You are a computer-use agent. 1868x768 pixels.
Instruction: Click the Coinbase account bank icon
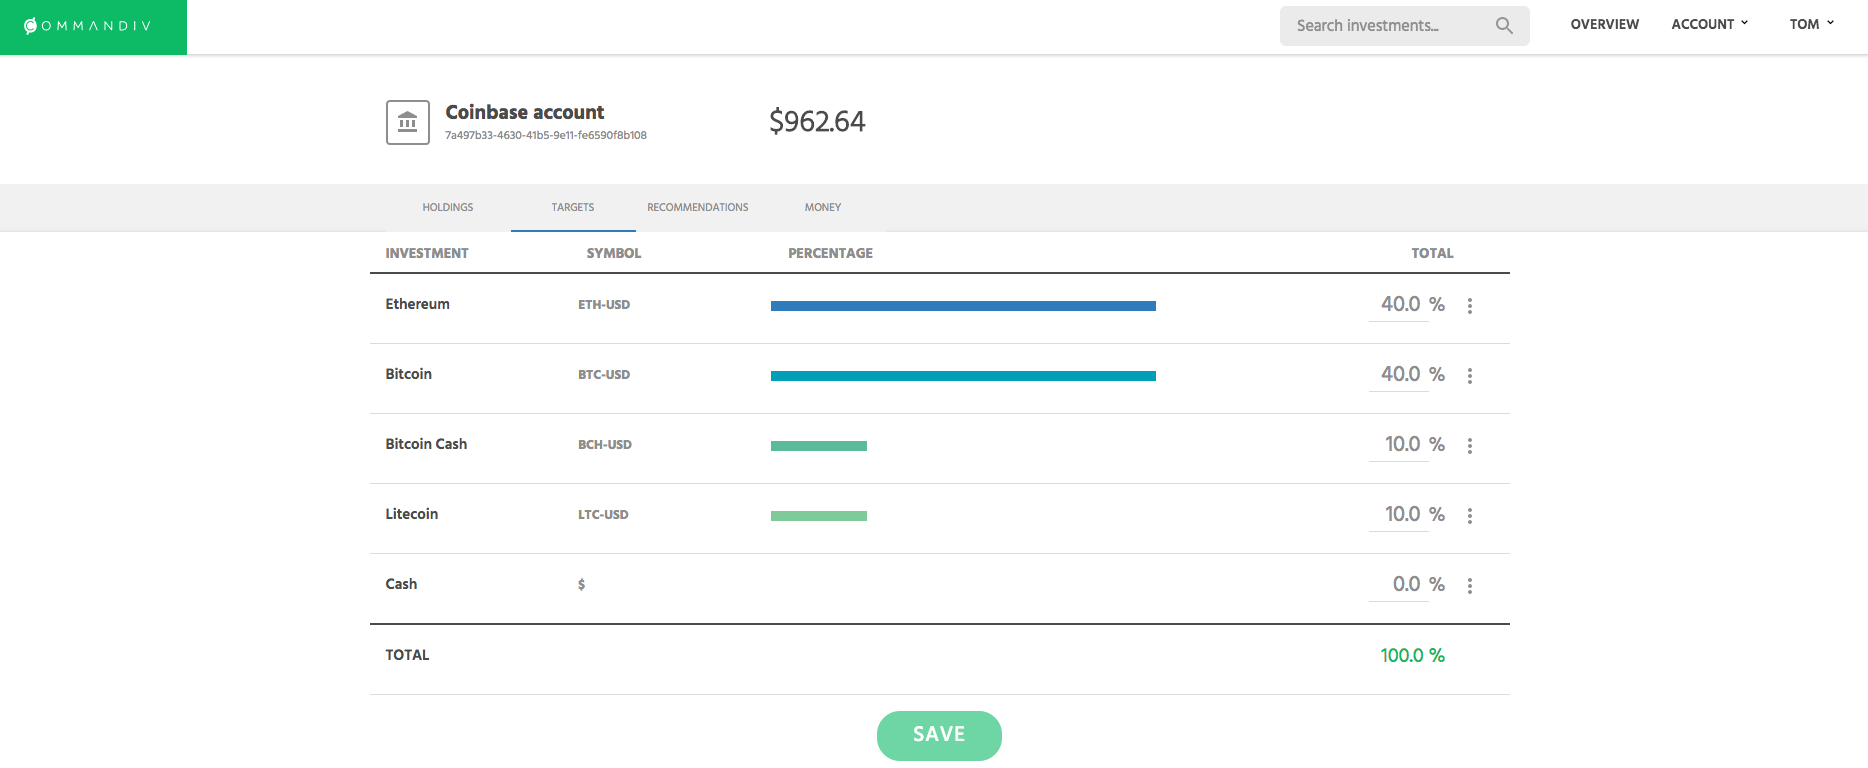click(408, 122)
